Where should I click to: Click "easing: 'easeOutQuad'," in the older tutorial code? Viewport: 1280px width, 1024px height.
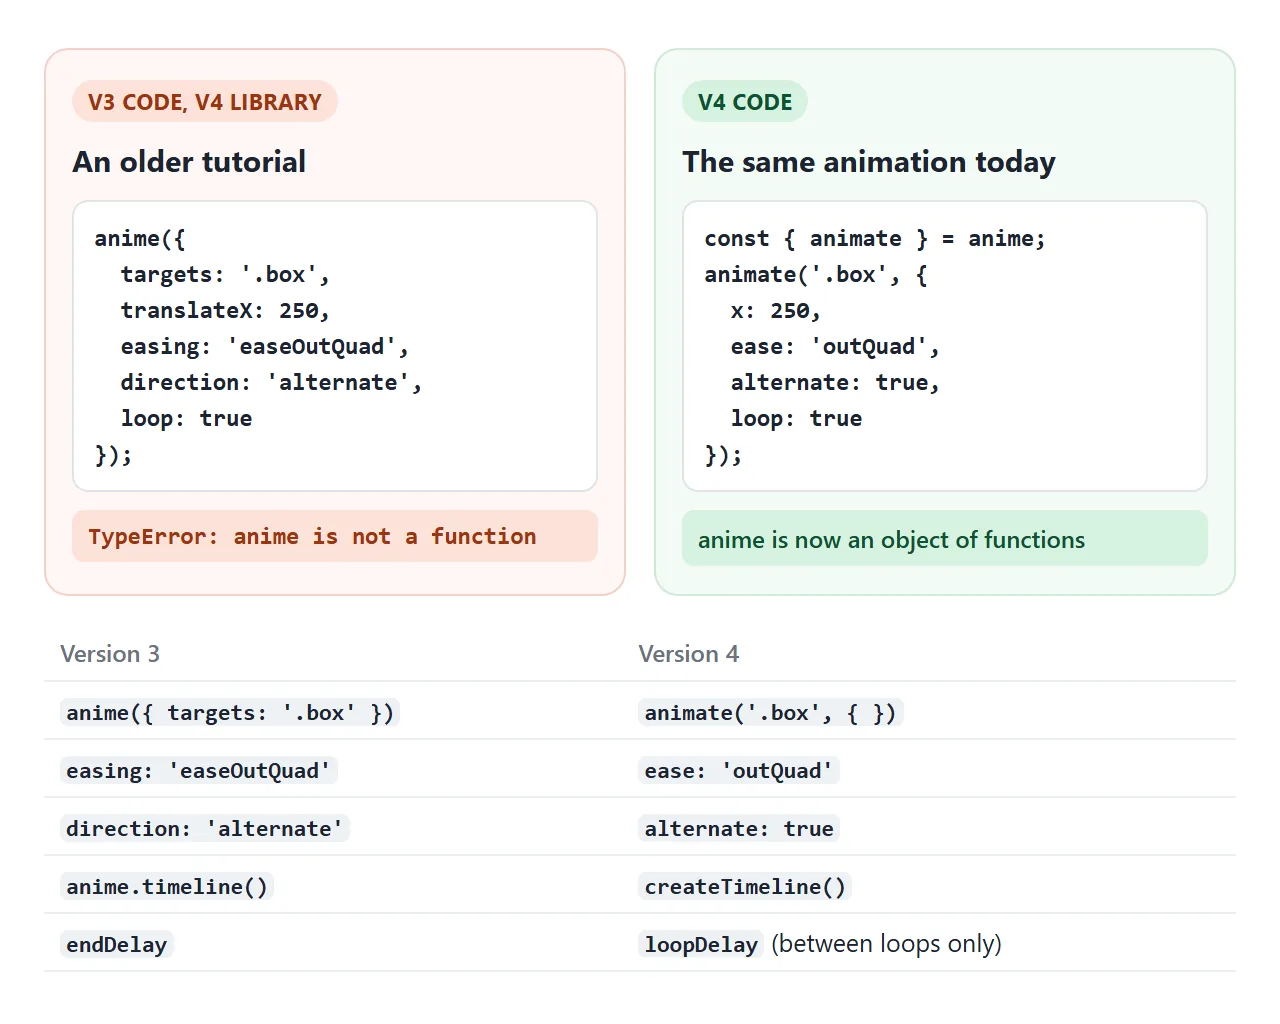[265, 347]
